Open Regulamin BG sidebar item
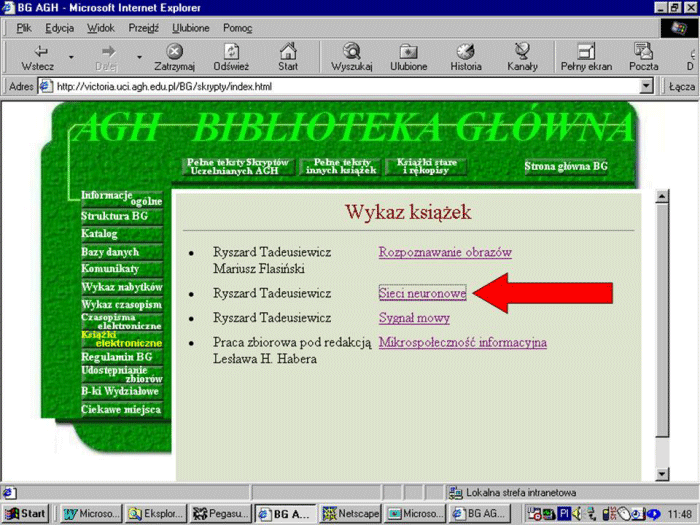The height and width of the screenshot is (525, 700). point(121,357)
